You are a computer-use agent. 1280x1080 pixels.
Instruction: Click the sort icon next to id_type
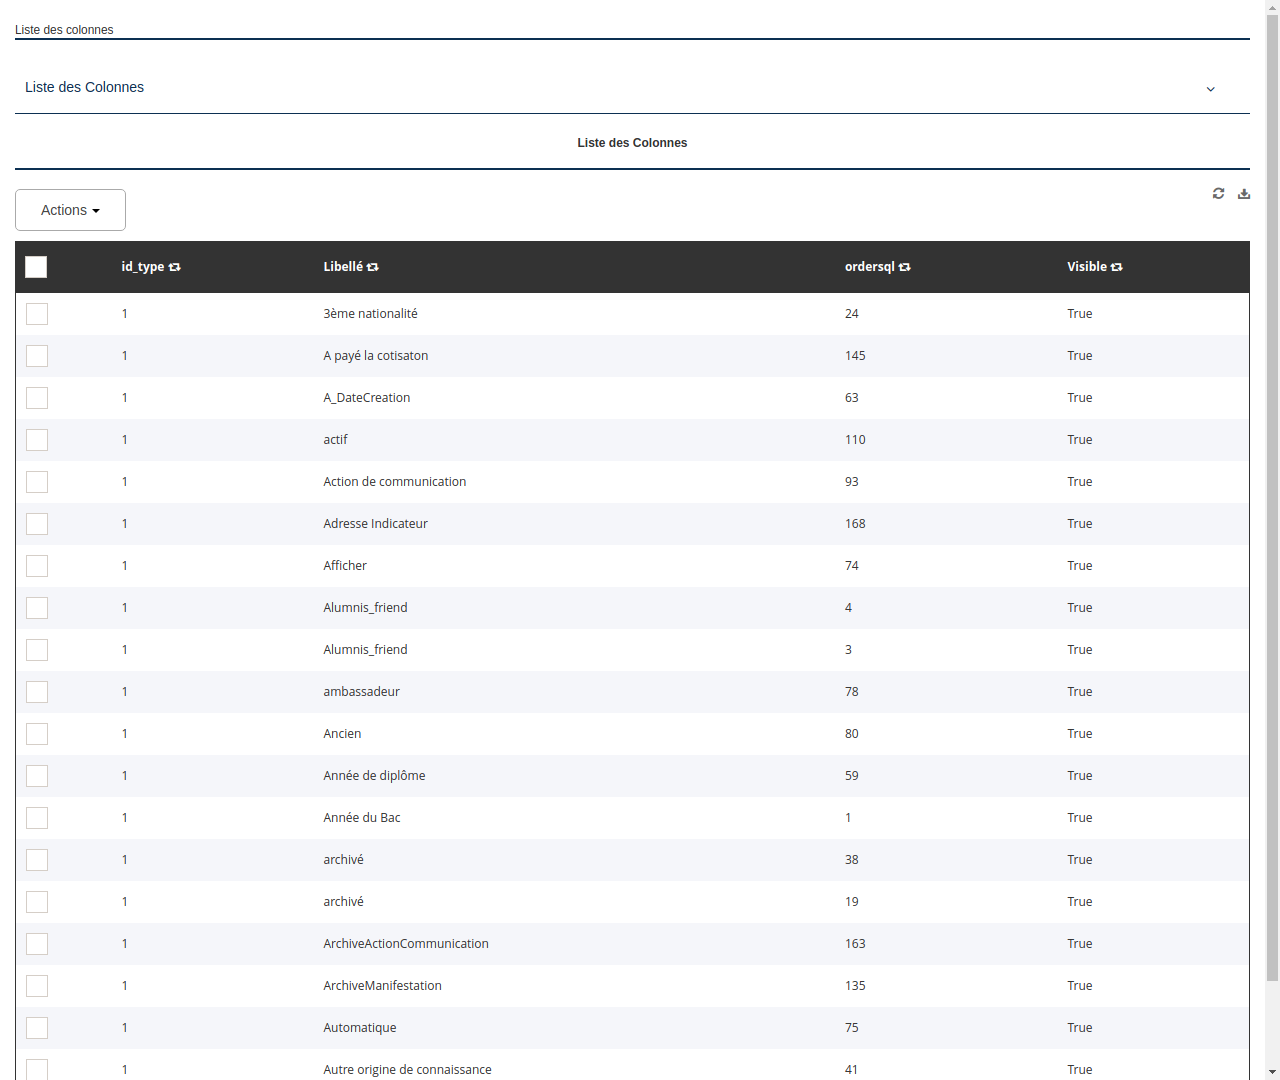175,267
